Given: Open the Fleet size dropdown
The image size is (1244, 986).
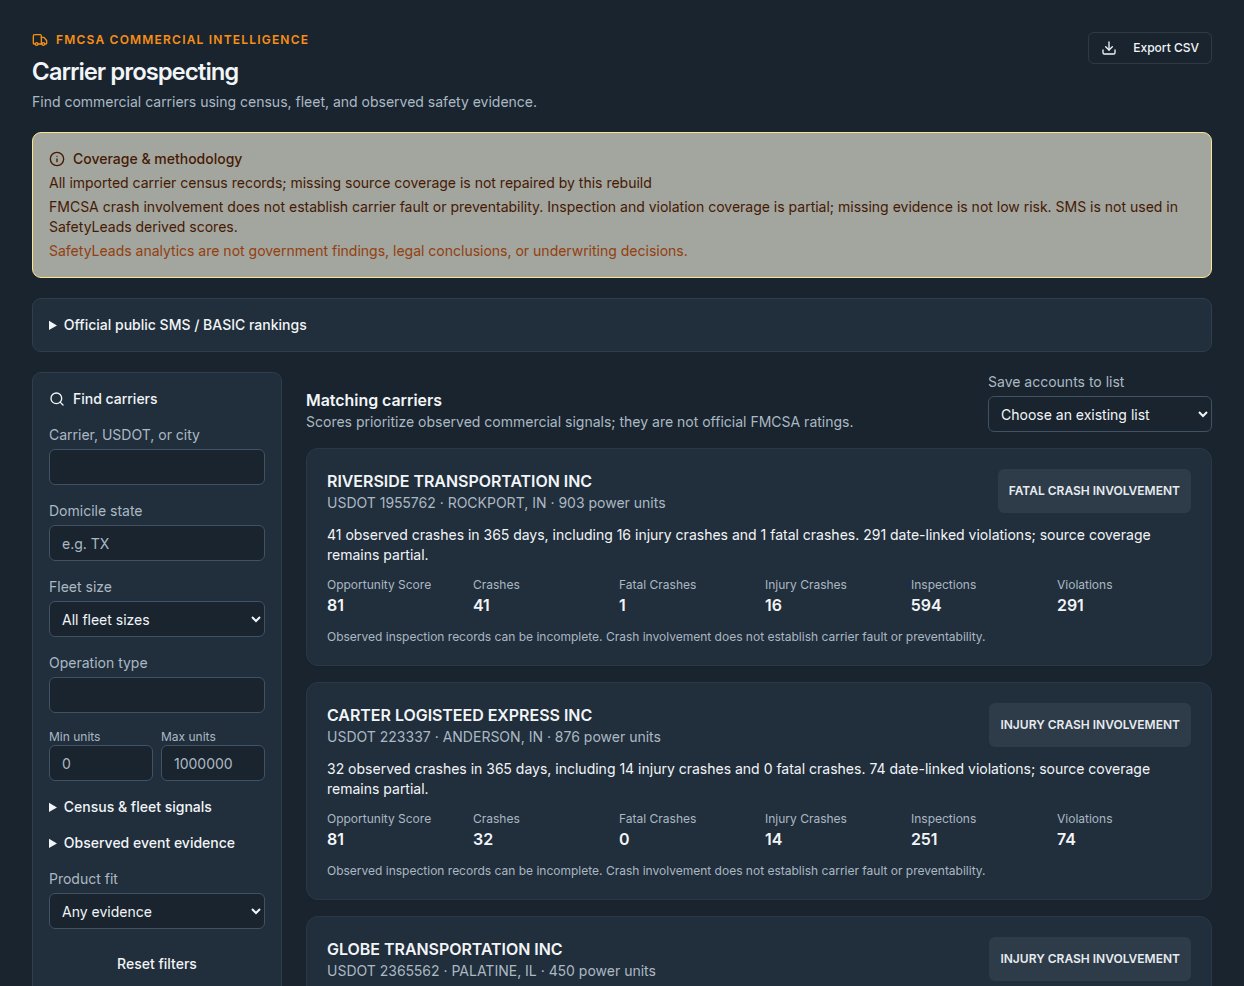Looking at the screenshot, I should click(157, 620).
